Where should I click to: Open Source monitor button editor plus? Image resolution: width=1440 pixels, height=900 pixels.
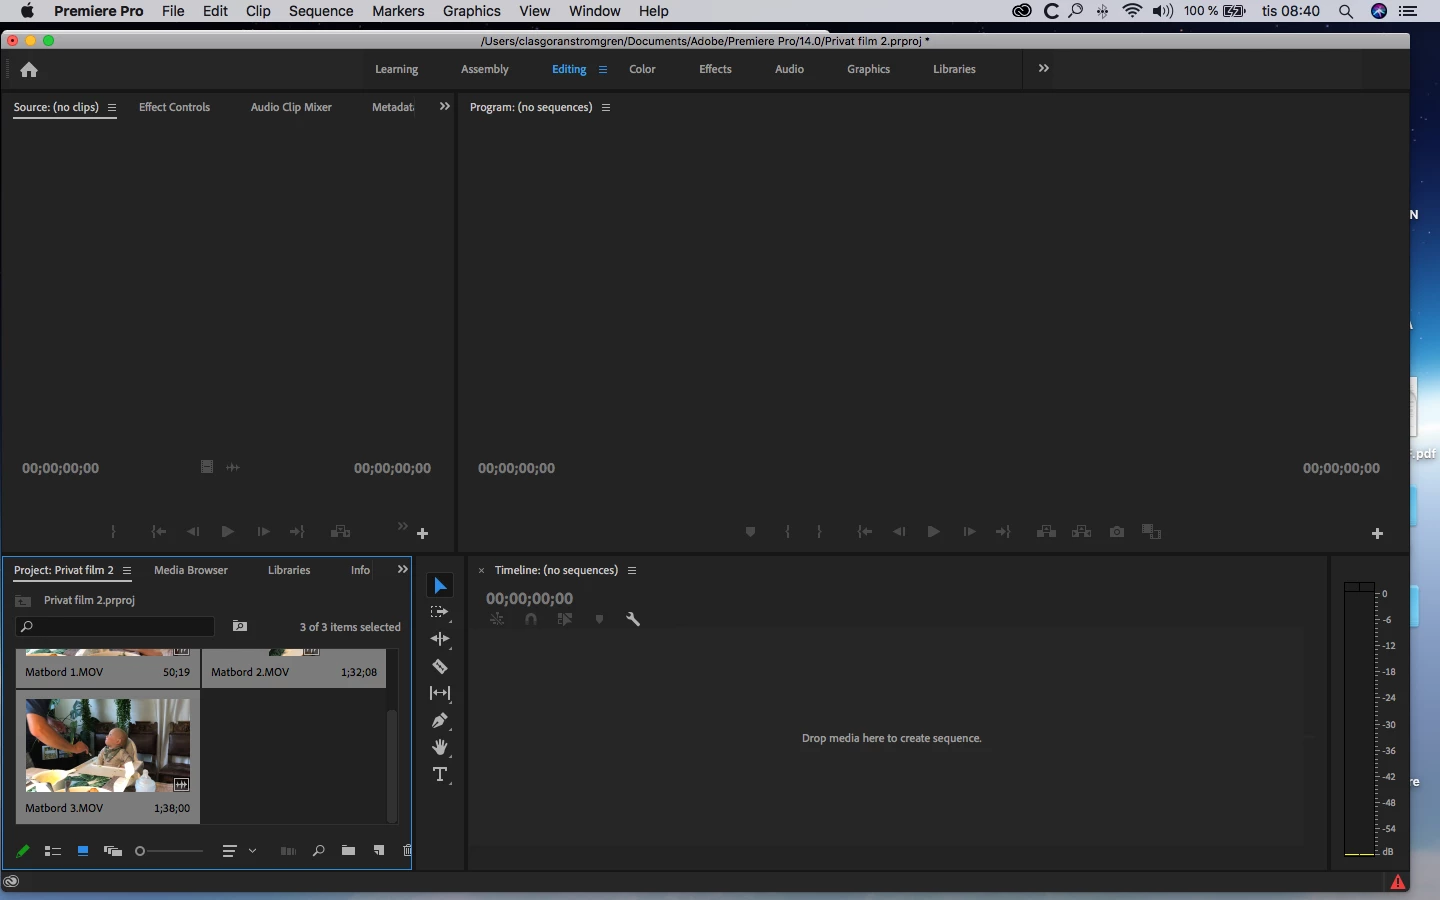pos(423,534)
